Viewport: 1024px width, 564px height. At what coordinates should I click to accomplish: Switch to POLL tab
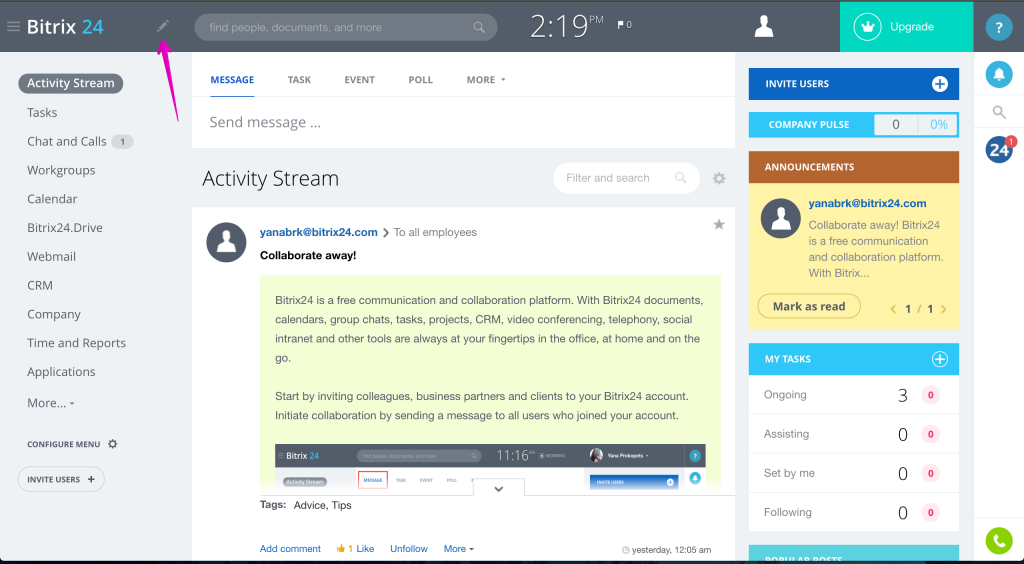(421, 80)
